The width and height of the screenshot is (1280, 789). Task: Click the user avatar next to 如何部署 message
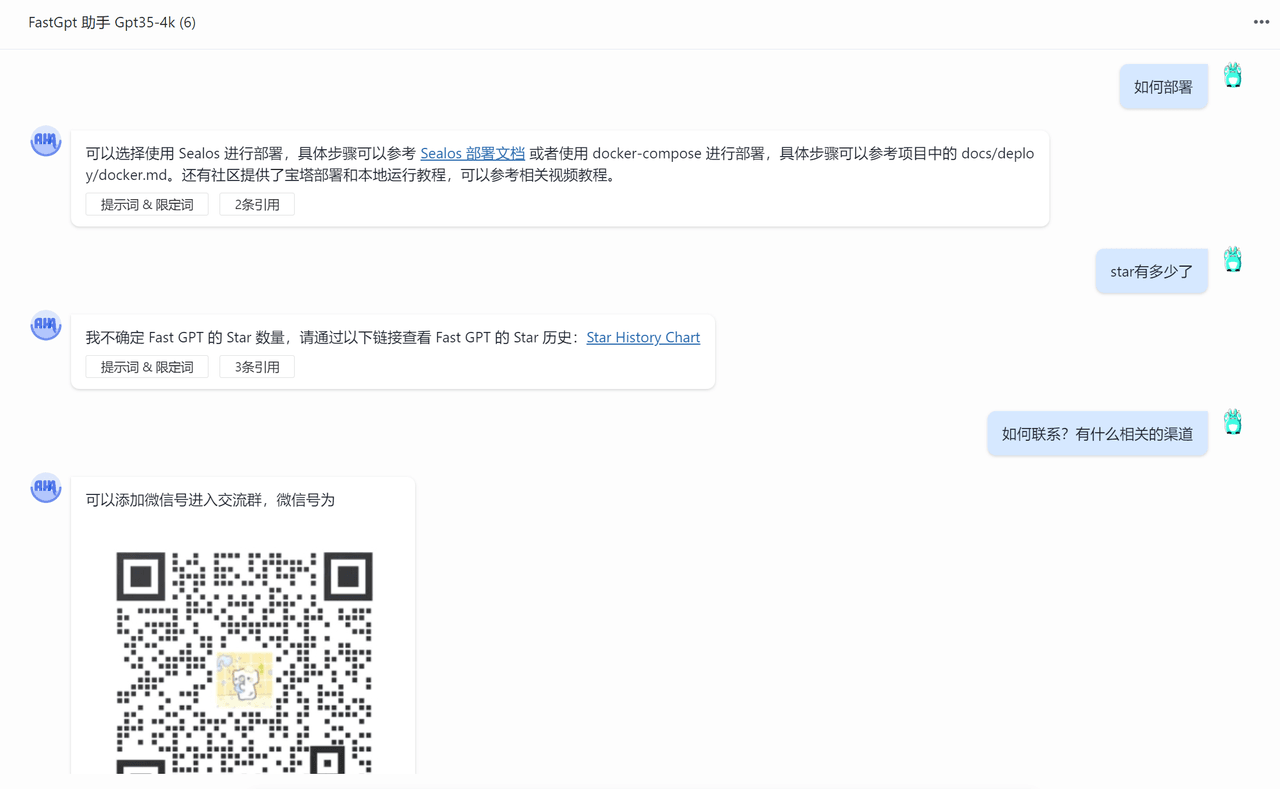click(1232, 74)
